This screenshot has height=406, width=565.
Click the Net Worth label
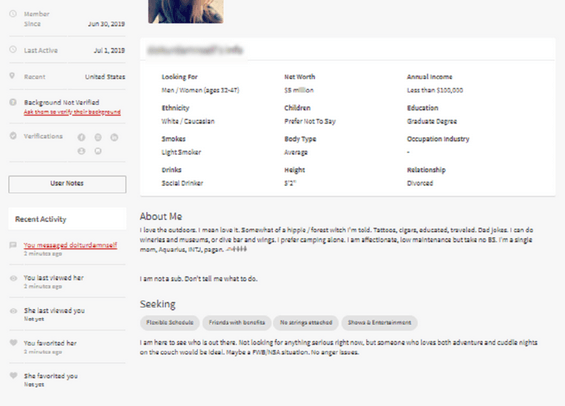[x=299, y=77]
